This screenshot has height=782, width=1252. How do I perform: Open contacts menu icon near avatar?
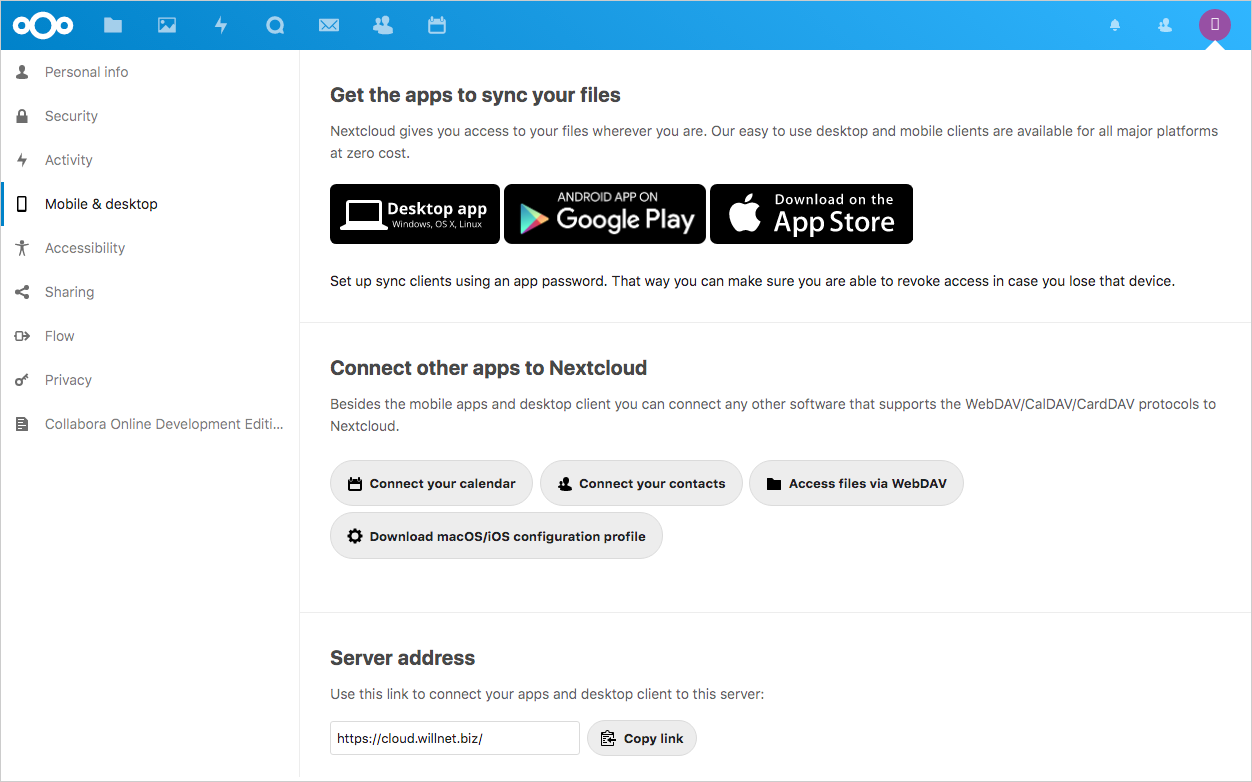(1165, 25)
